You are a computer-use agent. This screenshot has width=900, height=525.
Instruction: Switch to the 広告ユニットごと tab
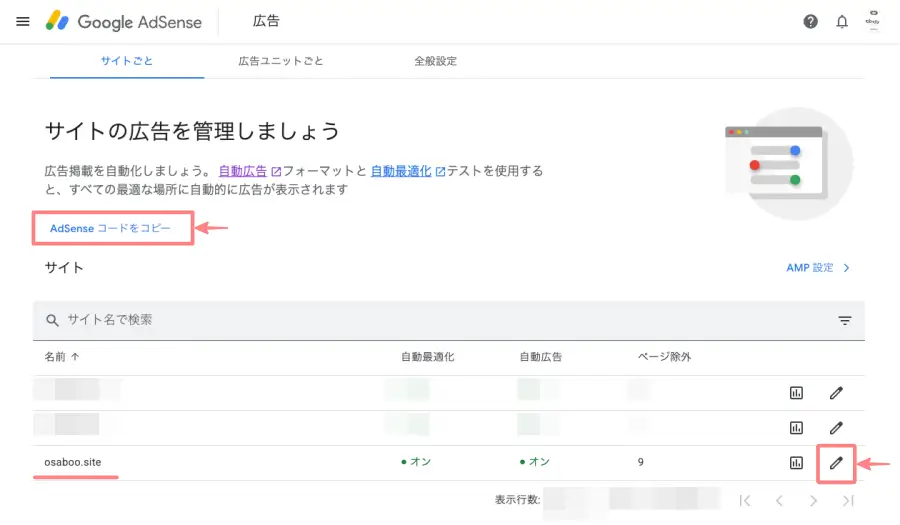tap(281, 61)
